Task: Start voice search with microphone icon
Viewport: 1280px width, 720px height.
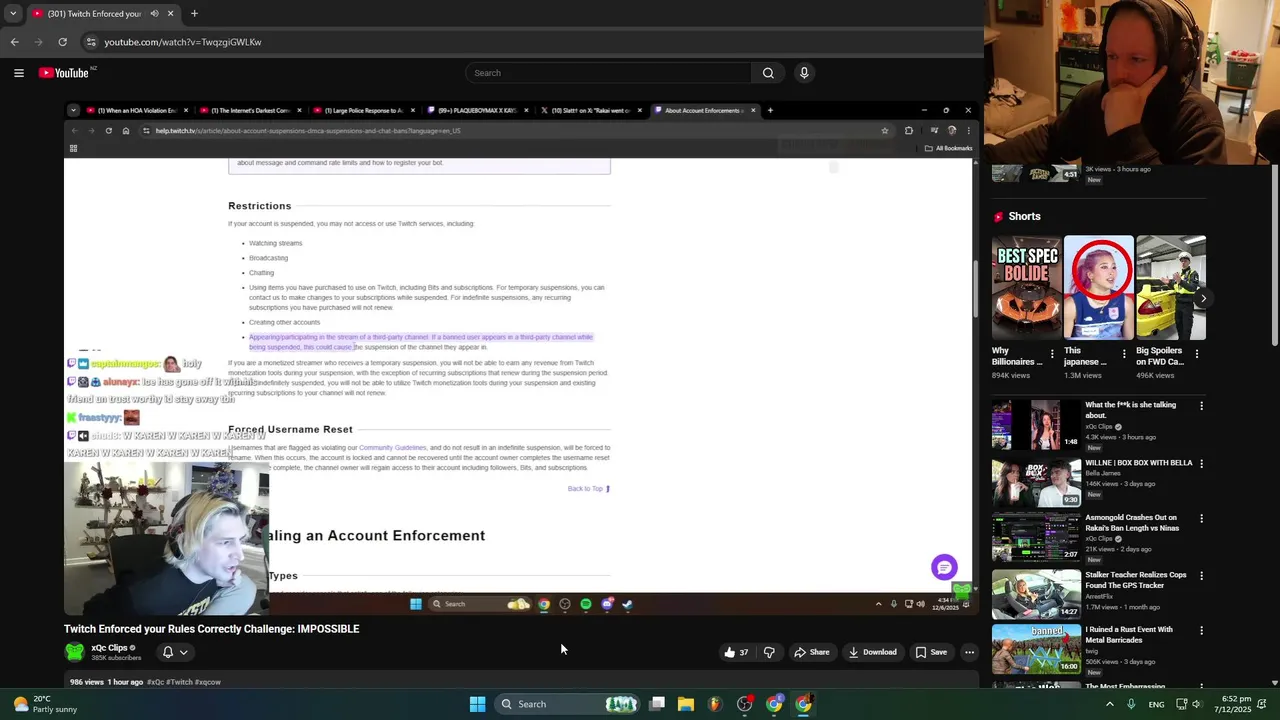Action: coord(804,73)
